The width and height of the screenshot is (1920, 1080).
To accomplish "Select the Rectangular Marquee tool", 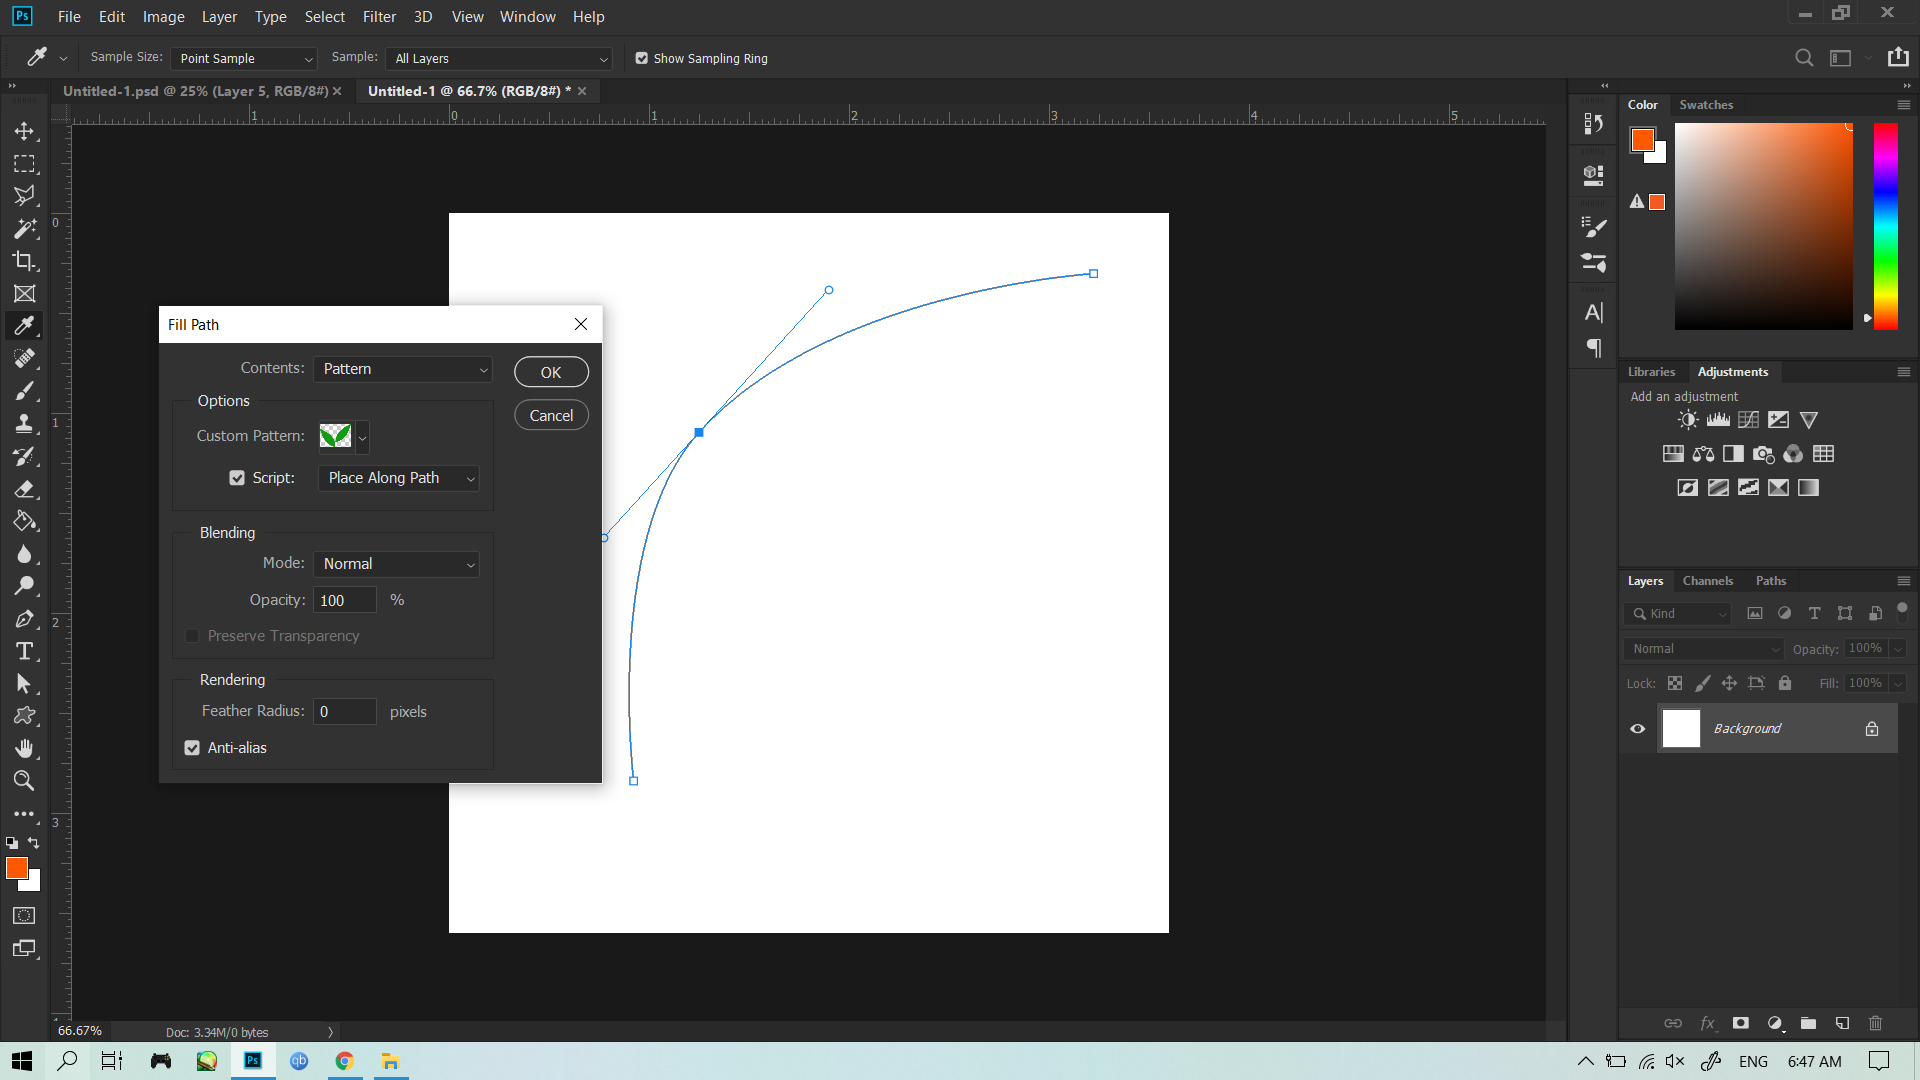I will tap(25, 163).
